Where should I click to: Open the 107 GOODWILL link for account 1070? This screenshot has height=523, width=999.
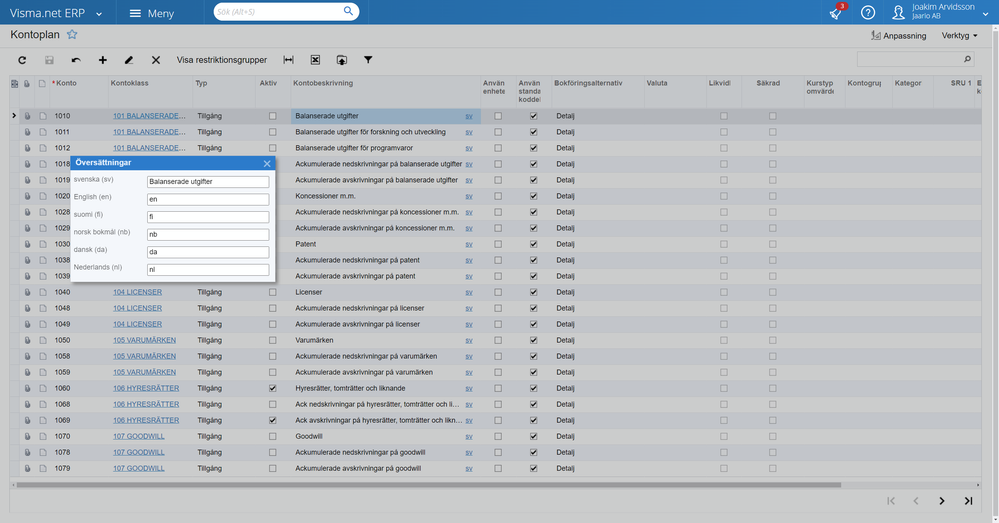pos(138,436)
